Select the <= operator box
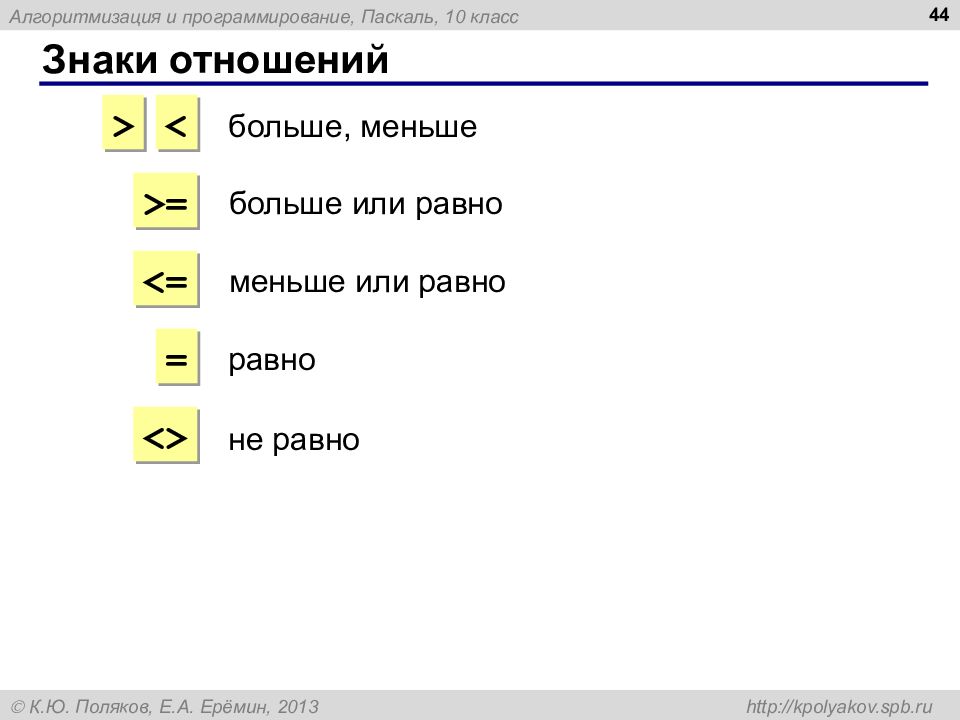 pyautogui.click(x=167, y=279)
